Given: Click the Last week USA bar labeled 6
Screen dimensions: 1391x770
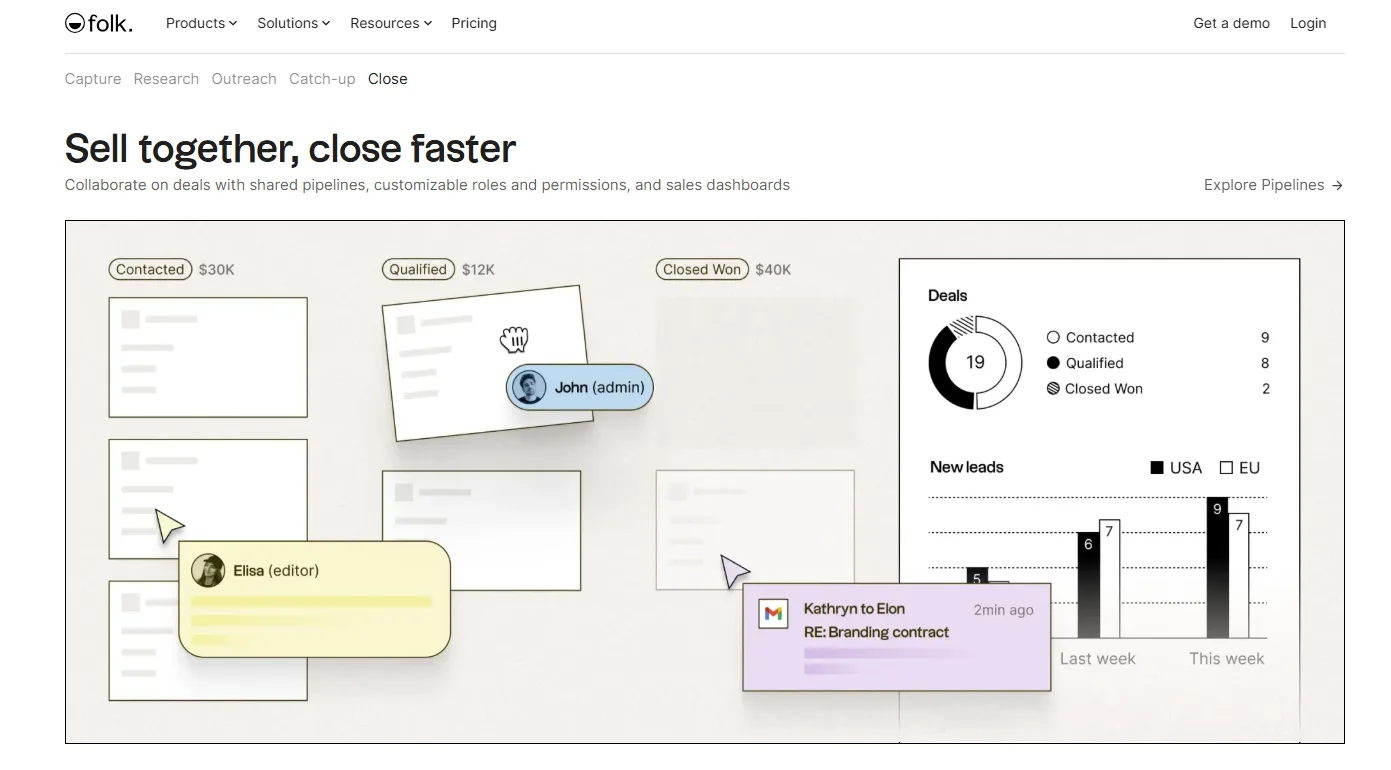Looking at the screenshot, I should 1088,585.
